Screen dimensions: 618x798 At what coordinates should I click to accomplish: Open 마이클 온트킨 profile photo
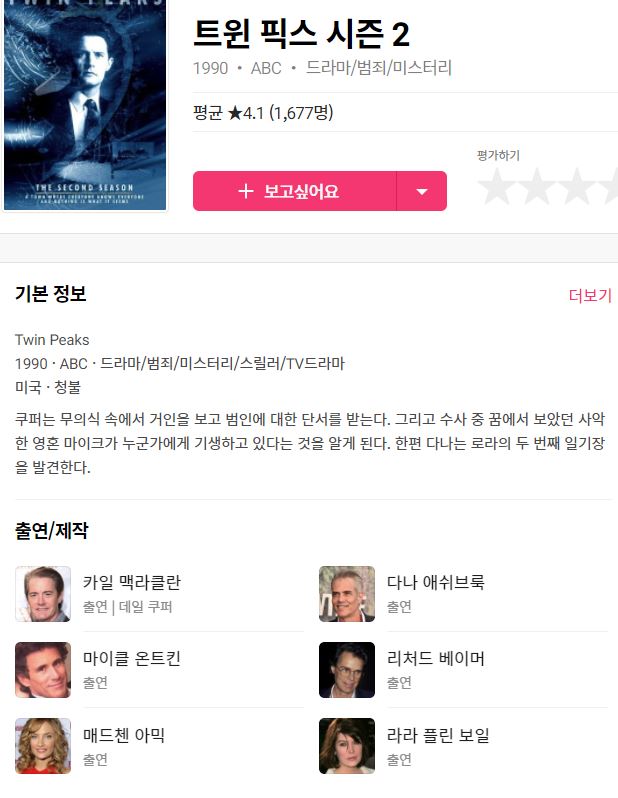click(x=43, y=670)
